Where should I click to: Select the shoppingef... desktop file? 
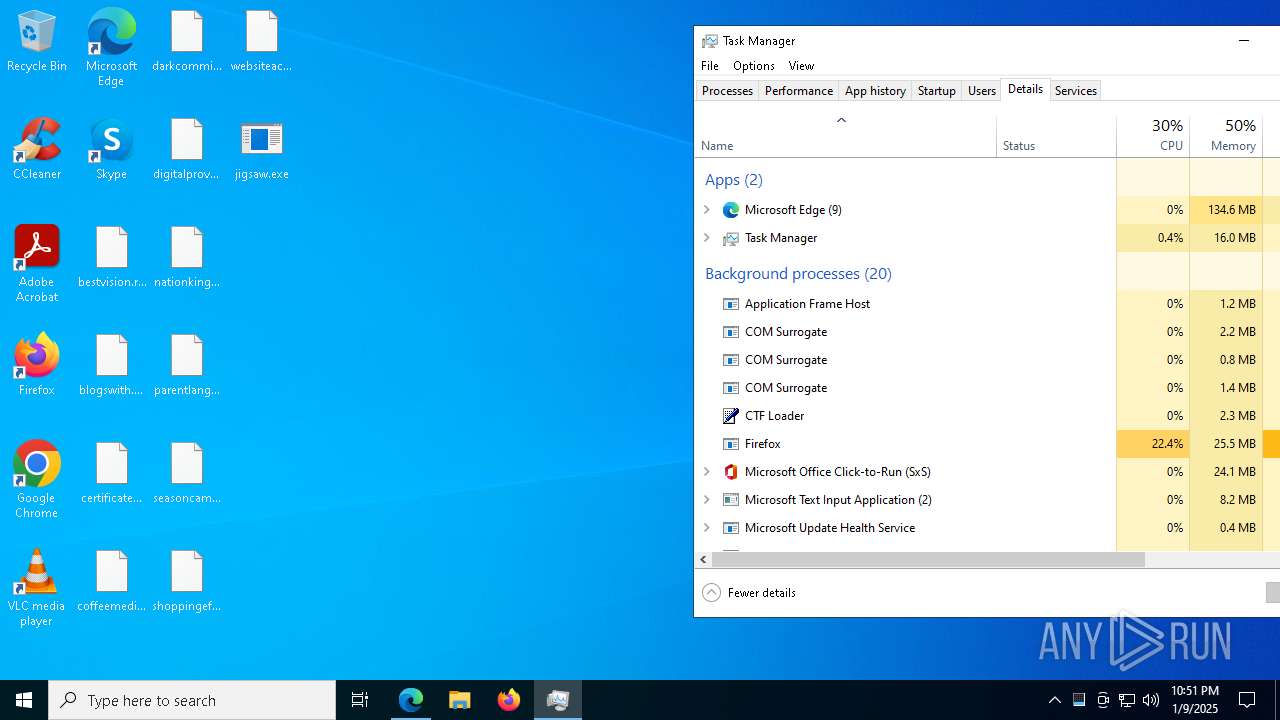coord(187,581)
